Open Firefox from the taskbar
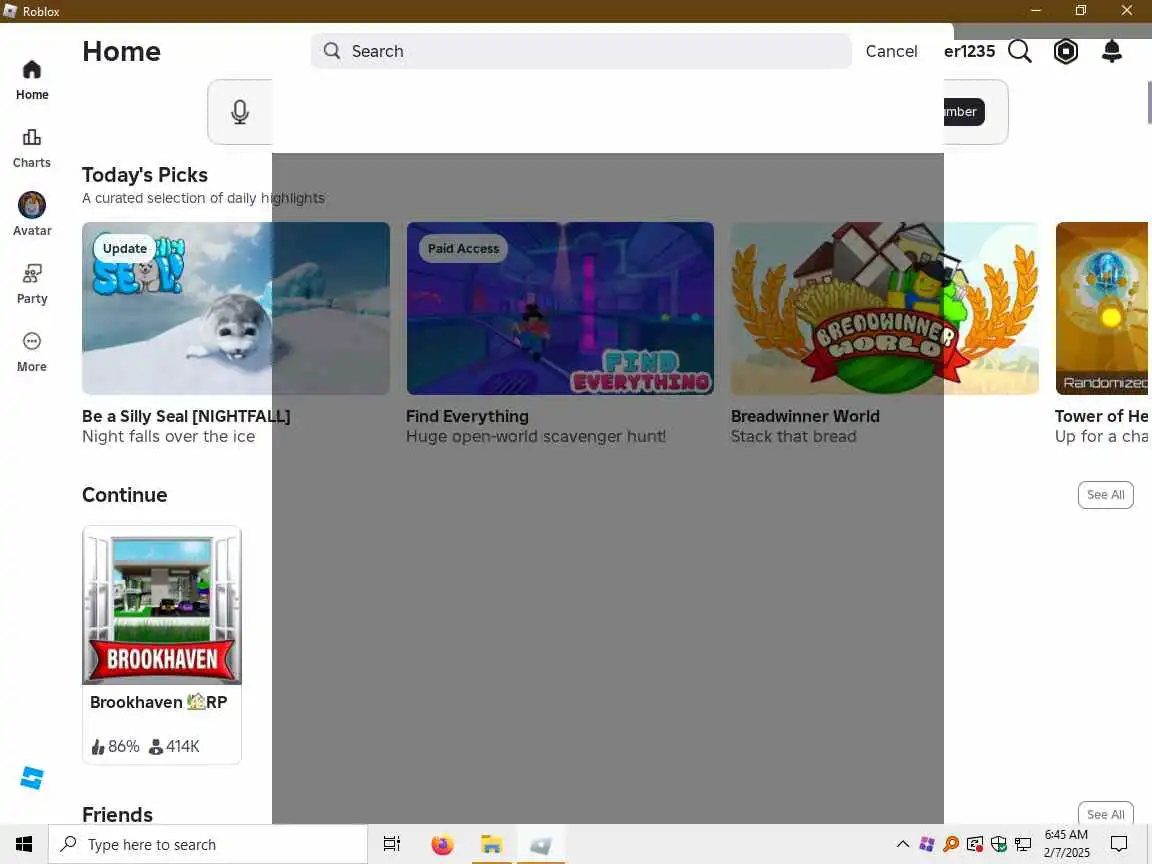This screenshot has height=864, width=1152. click(442, 844)
